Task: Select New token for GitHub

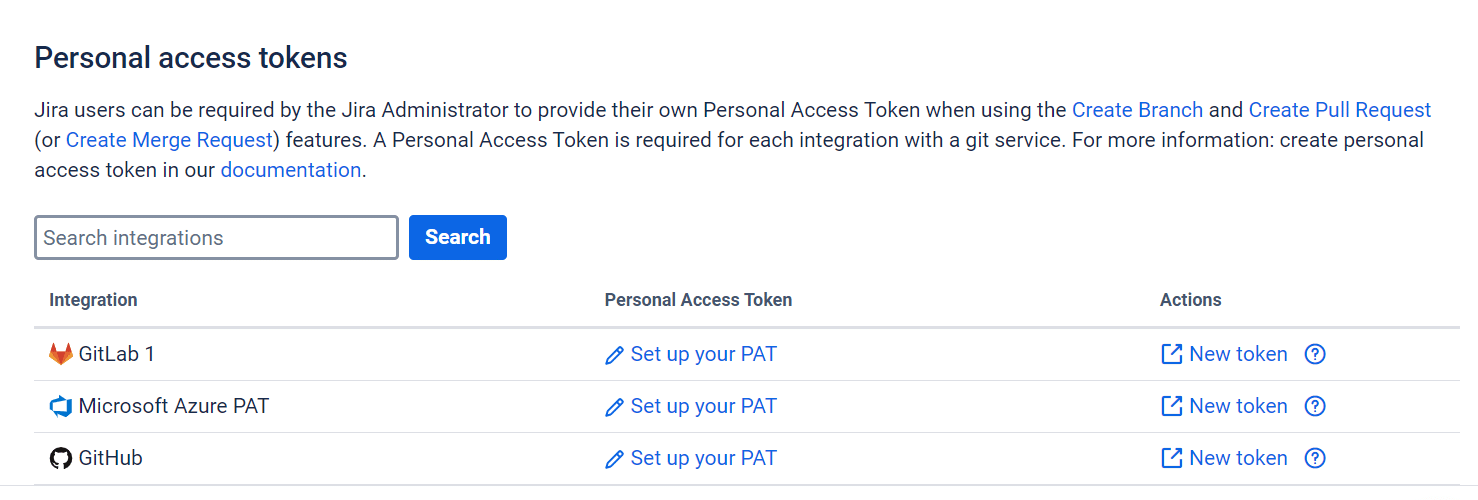Action: tap(1238, 458)
